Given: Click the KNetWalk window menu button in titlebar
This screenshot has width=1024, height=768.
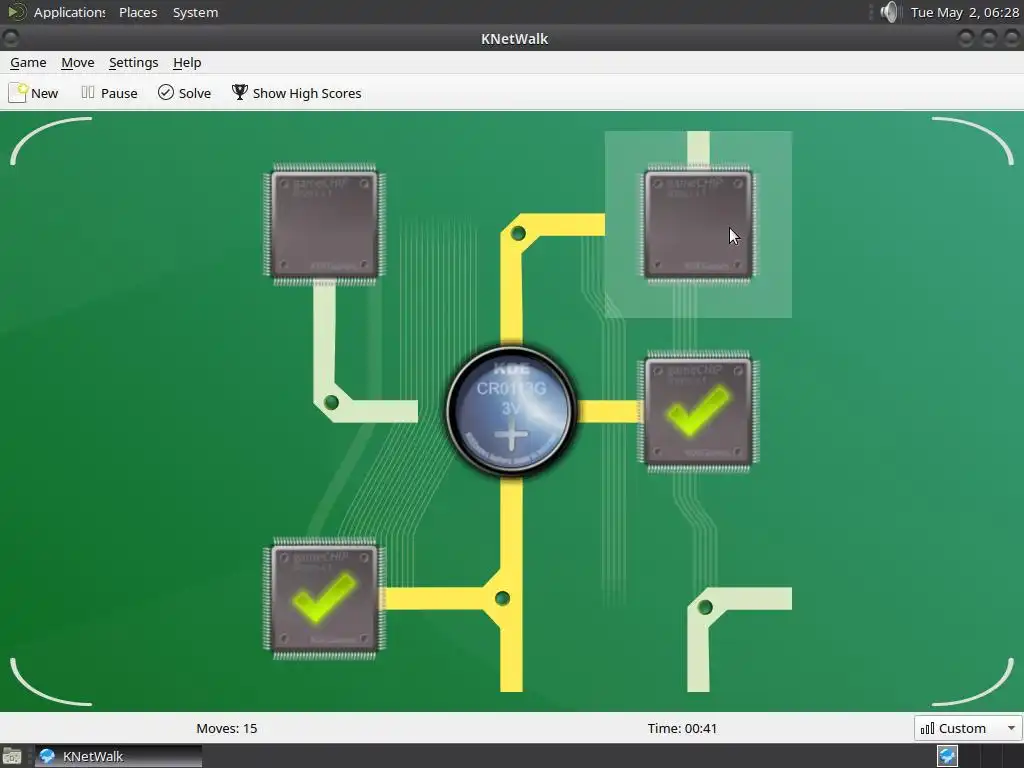Looking at the screenshot, I should coord(10,39).
